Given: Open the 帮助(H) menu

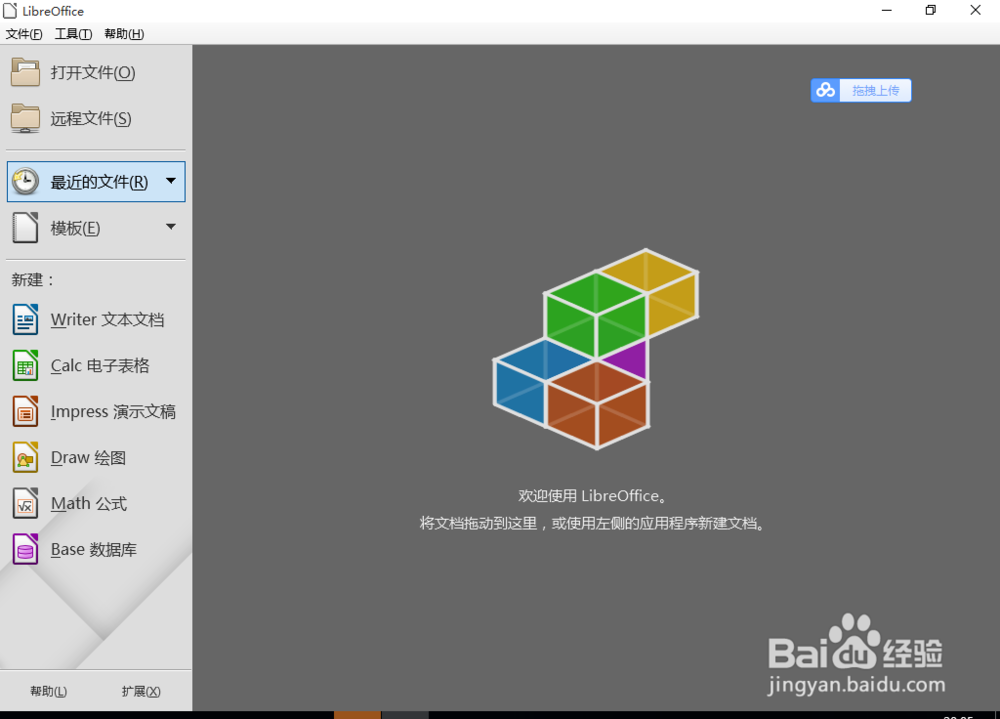Looking at the screenshot, I should coord(124,34).
